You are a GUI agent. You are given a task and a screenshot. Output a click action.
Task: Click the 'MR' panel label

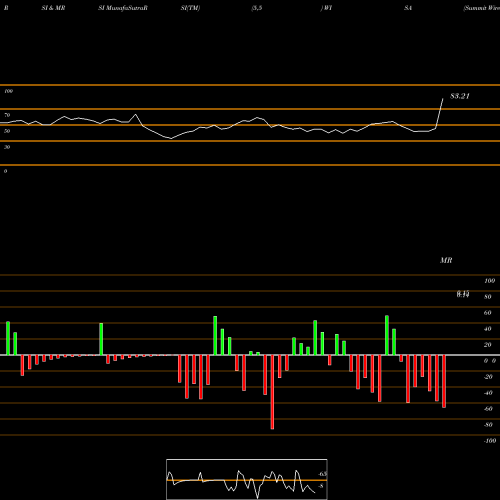[446, 260]
